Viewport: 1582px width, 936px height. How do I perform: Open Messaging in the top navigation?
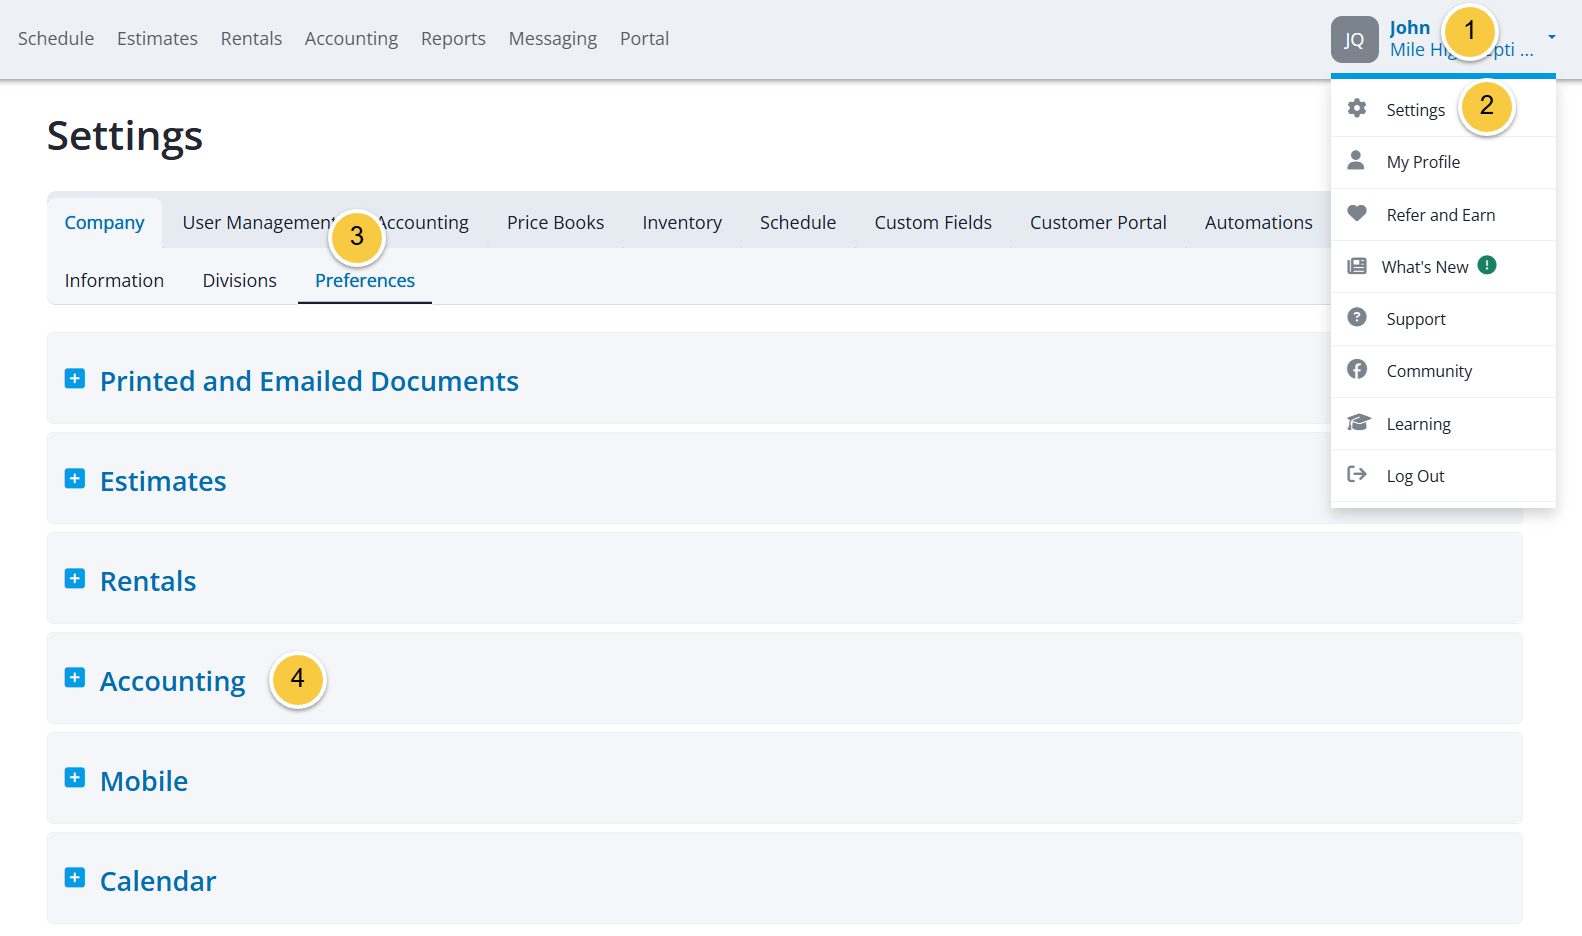[x=553, y=38]
